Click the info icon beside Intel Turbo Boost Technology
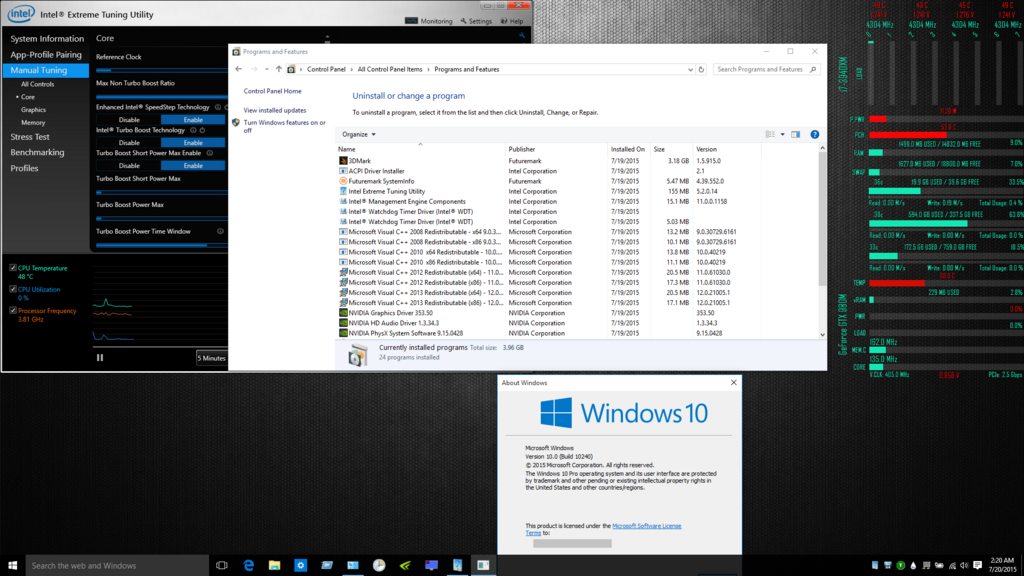 [x=193, y=130]
